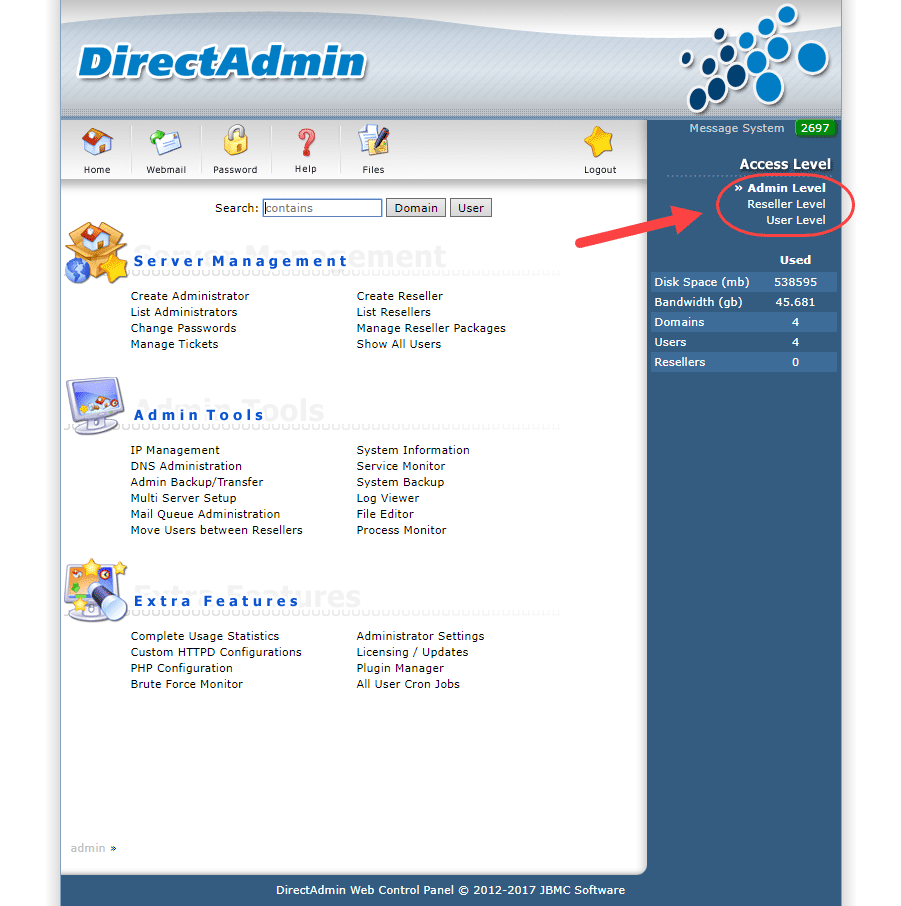Click the Message System count badge

pos(815,128)
